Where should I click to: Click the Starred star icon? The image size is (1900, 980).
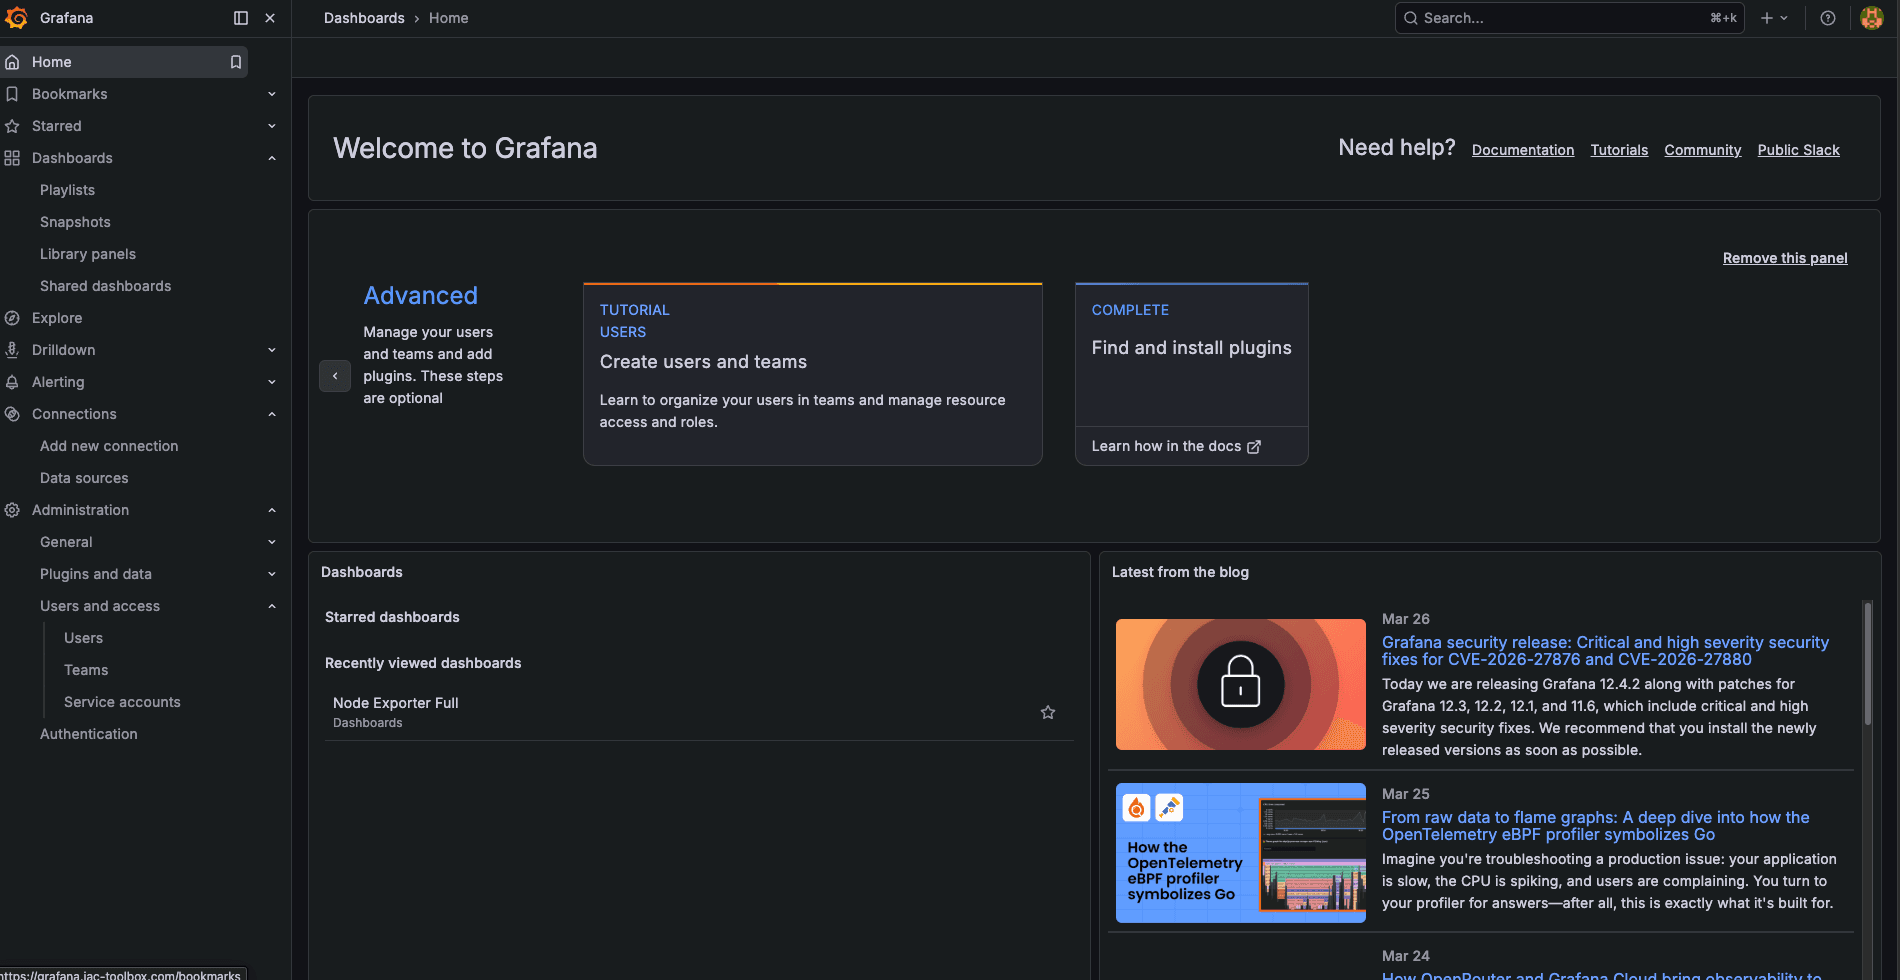[12, 126]
